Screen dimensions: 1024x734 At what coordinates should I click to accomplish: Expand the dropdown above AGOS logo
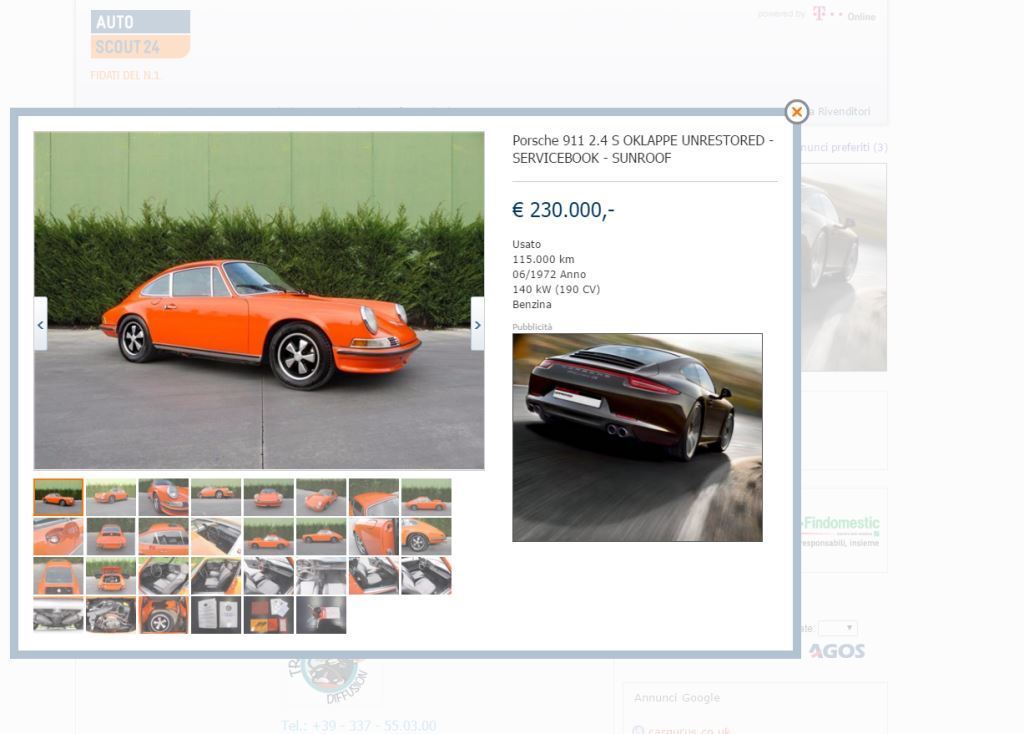pos(838,628)
